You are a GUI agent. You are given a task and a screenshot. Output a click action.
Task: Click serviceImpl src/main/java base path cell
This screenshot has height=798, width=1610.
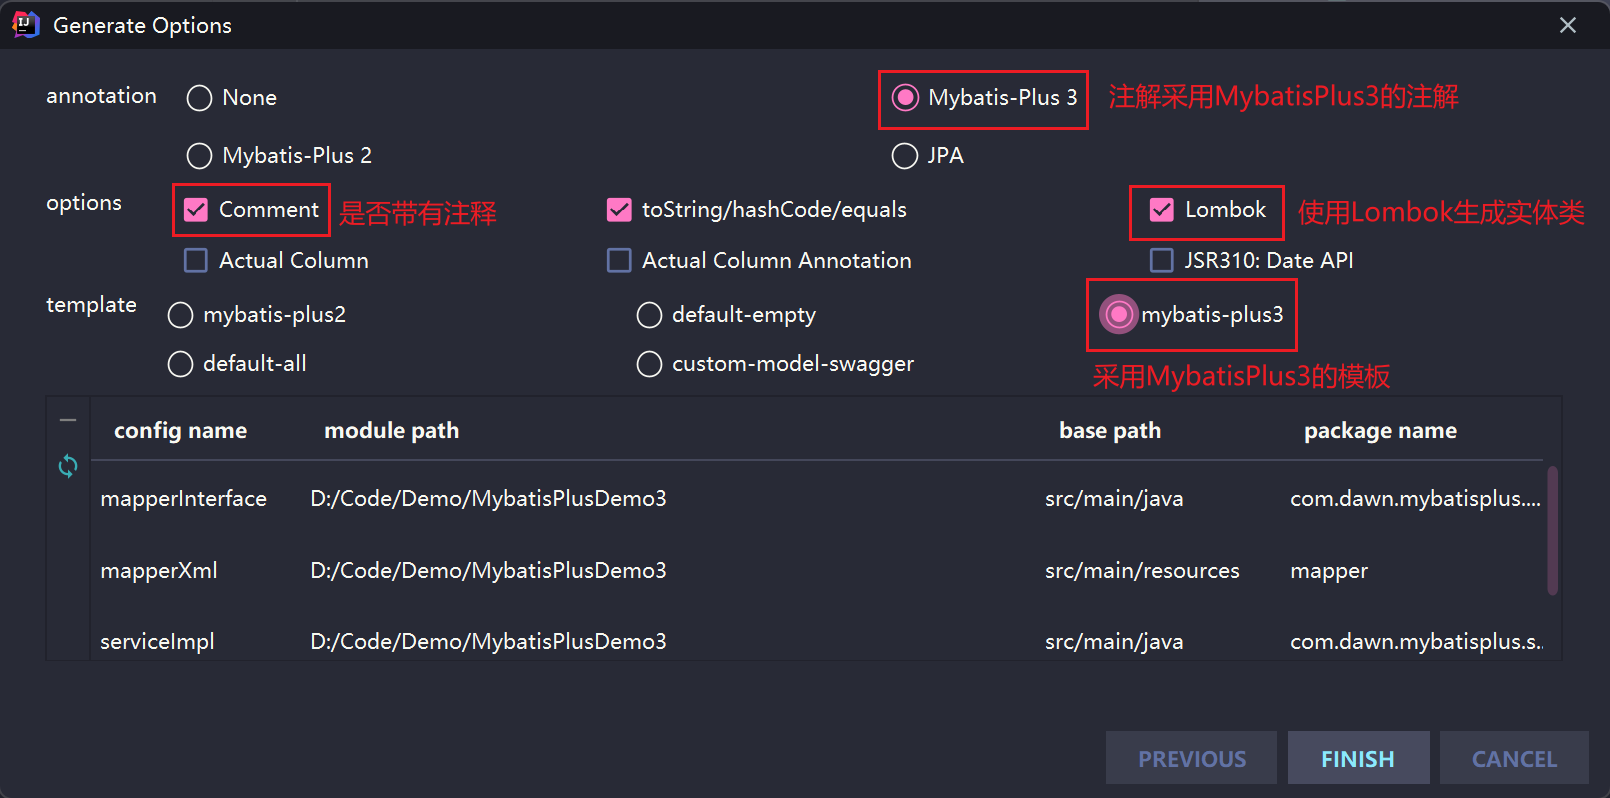coord(1114,642)
